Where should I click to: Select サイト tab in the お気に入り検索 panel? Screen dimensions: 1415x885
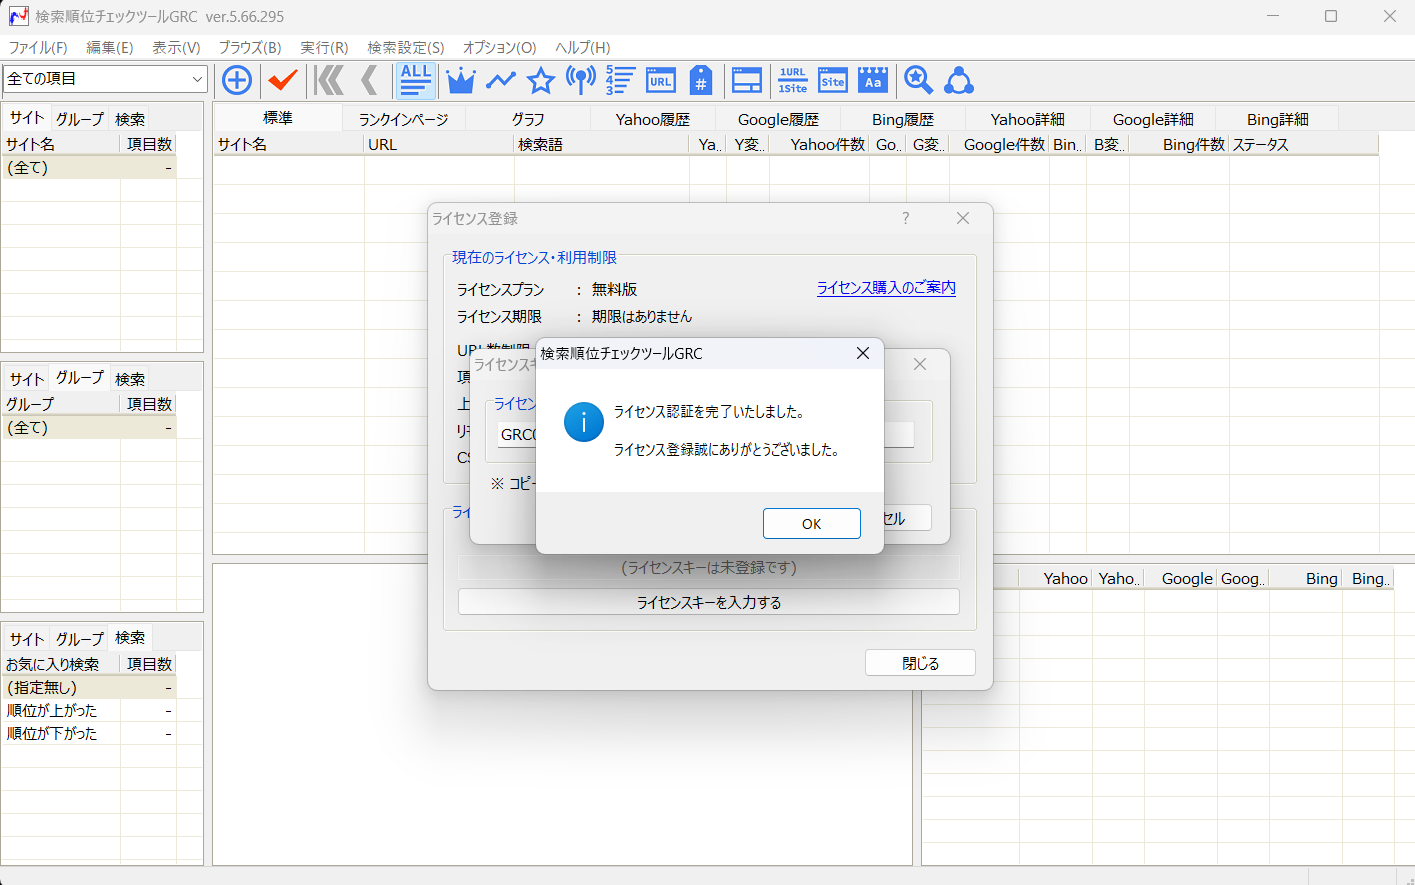27,639
